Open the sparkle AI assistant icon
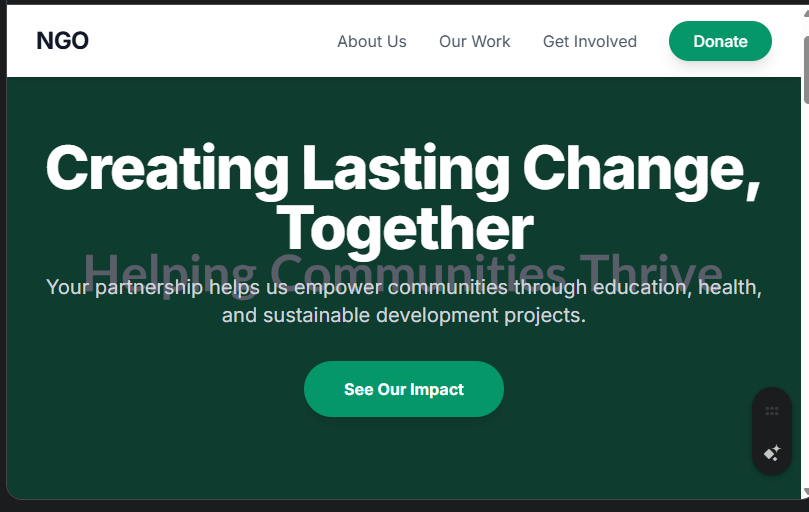 click(771, 453)
